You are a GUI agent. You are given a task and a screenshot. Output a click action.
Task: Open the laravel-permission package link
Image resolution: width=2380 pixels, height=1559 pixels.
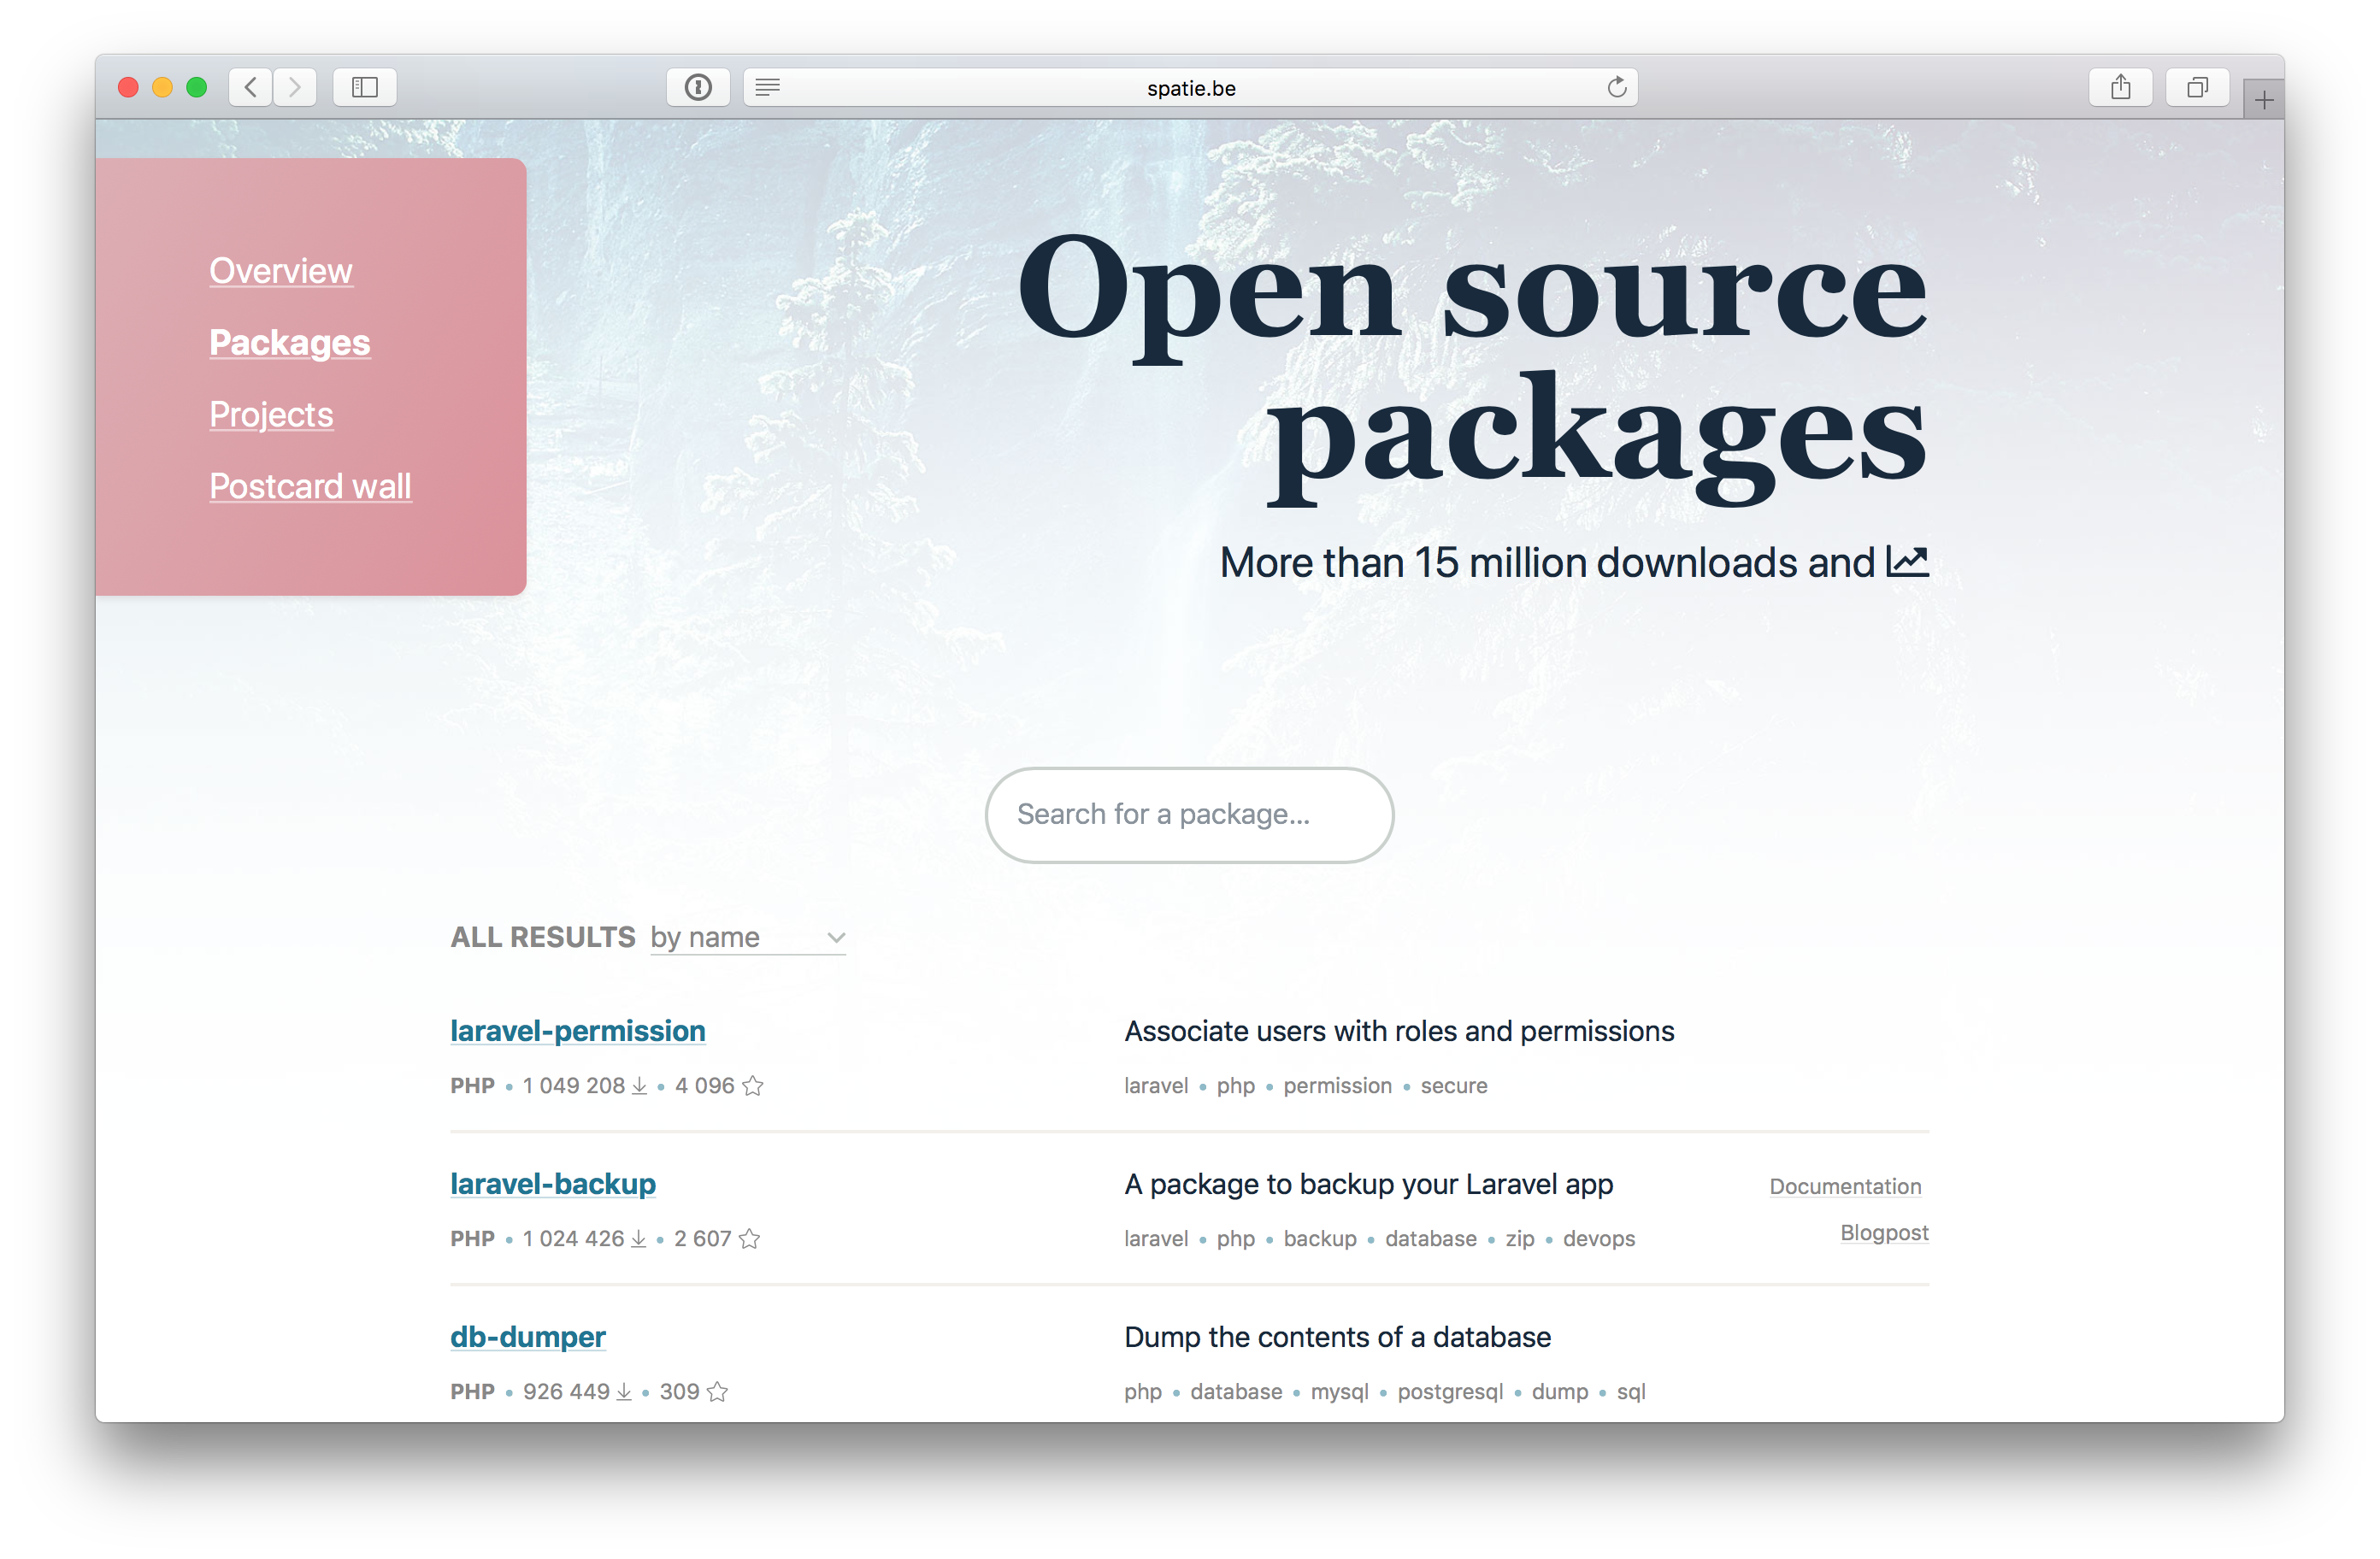pyautogui.click(x=578, y=1031)
